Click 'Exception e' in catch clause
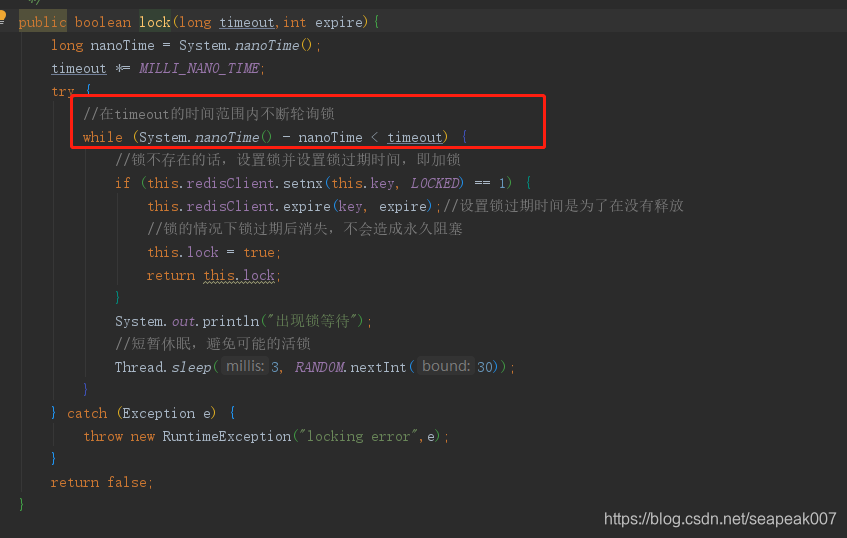 [x=166, y=413]
